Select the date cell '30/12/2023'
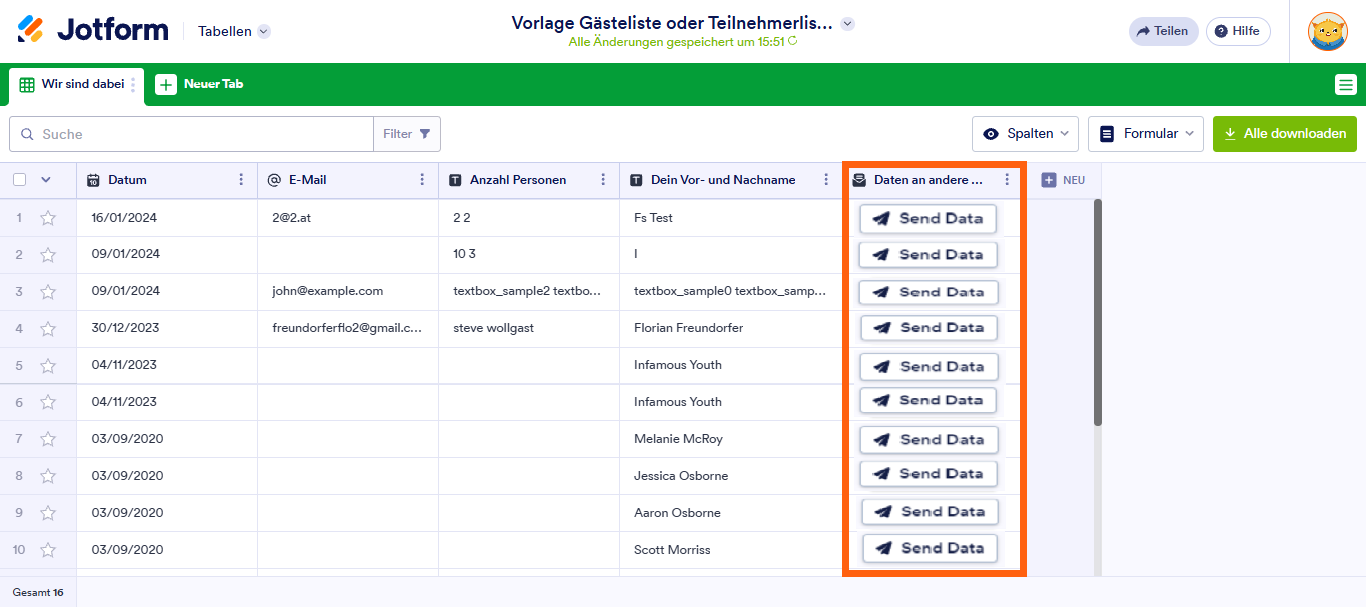1366x607 pixels. pos(167,329)
